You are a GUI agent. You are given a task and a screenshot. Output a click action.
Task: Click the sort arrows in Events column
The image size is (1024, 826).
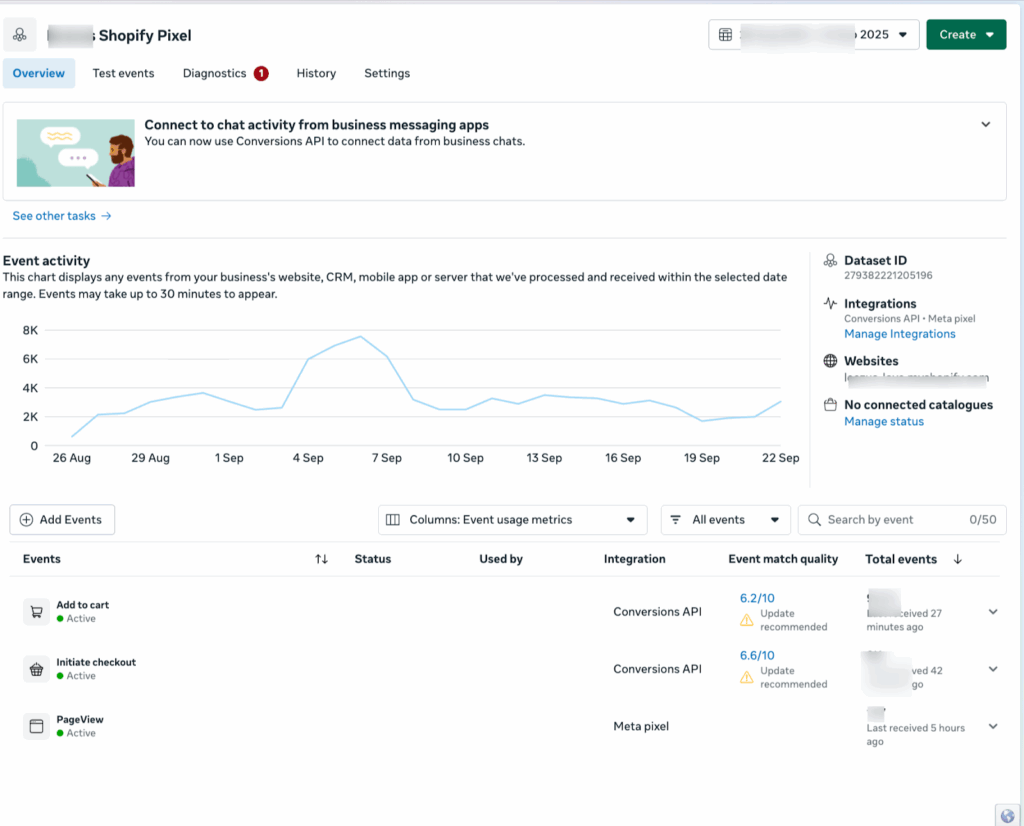321,559
